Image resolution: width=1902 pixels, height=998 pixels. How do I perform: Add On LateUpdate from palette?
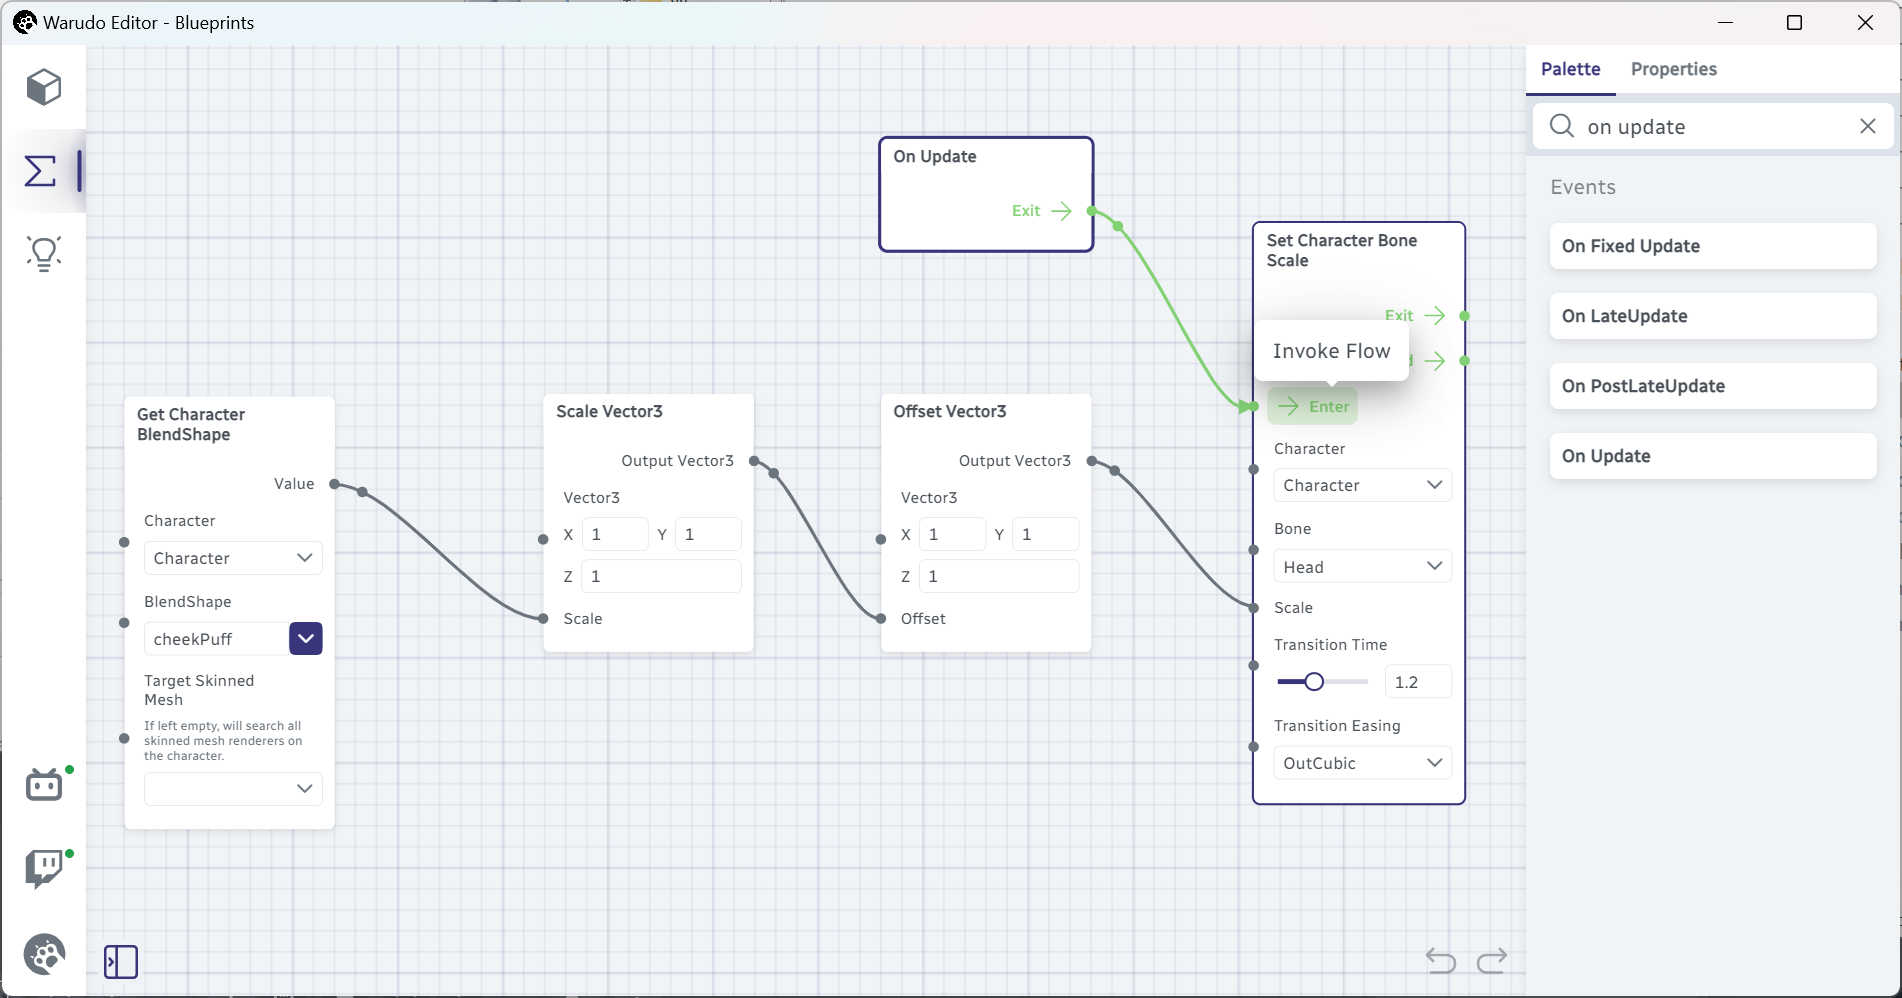[x=1713, y=316]
